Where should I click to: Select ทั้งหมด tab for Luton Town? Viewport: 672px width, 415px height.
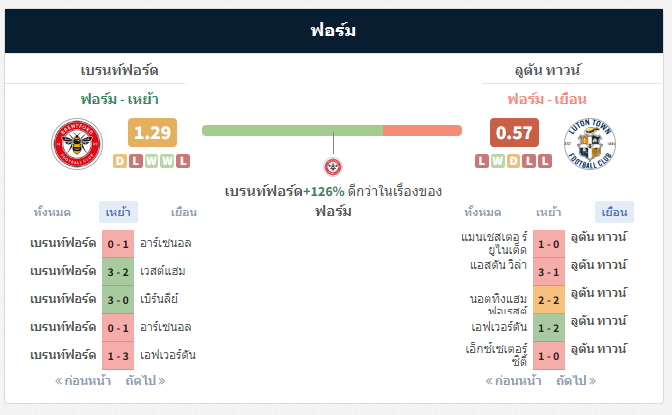coord(483,212)
